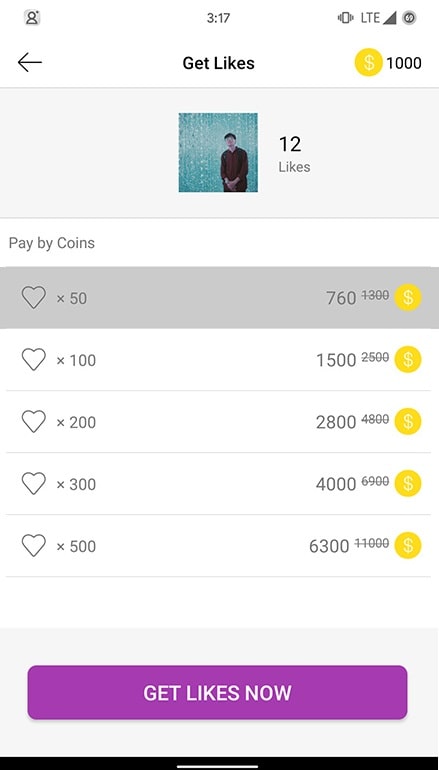Viewport: 439px width, 770px height.
Task: Open the coin balance icon in header
Action: pos(368,63)
